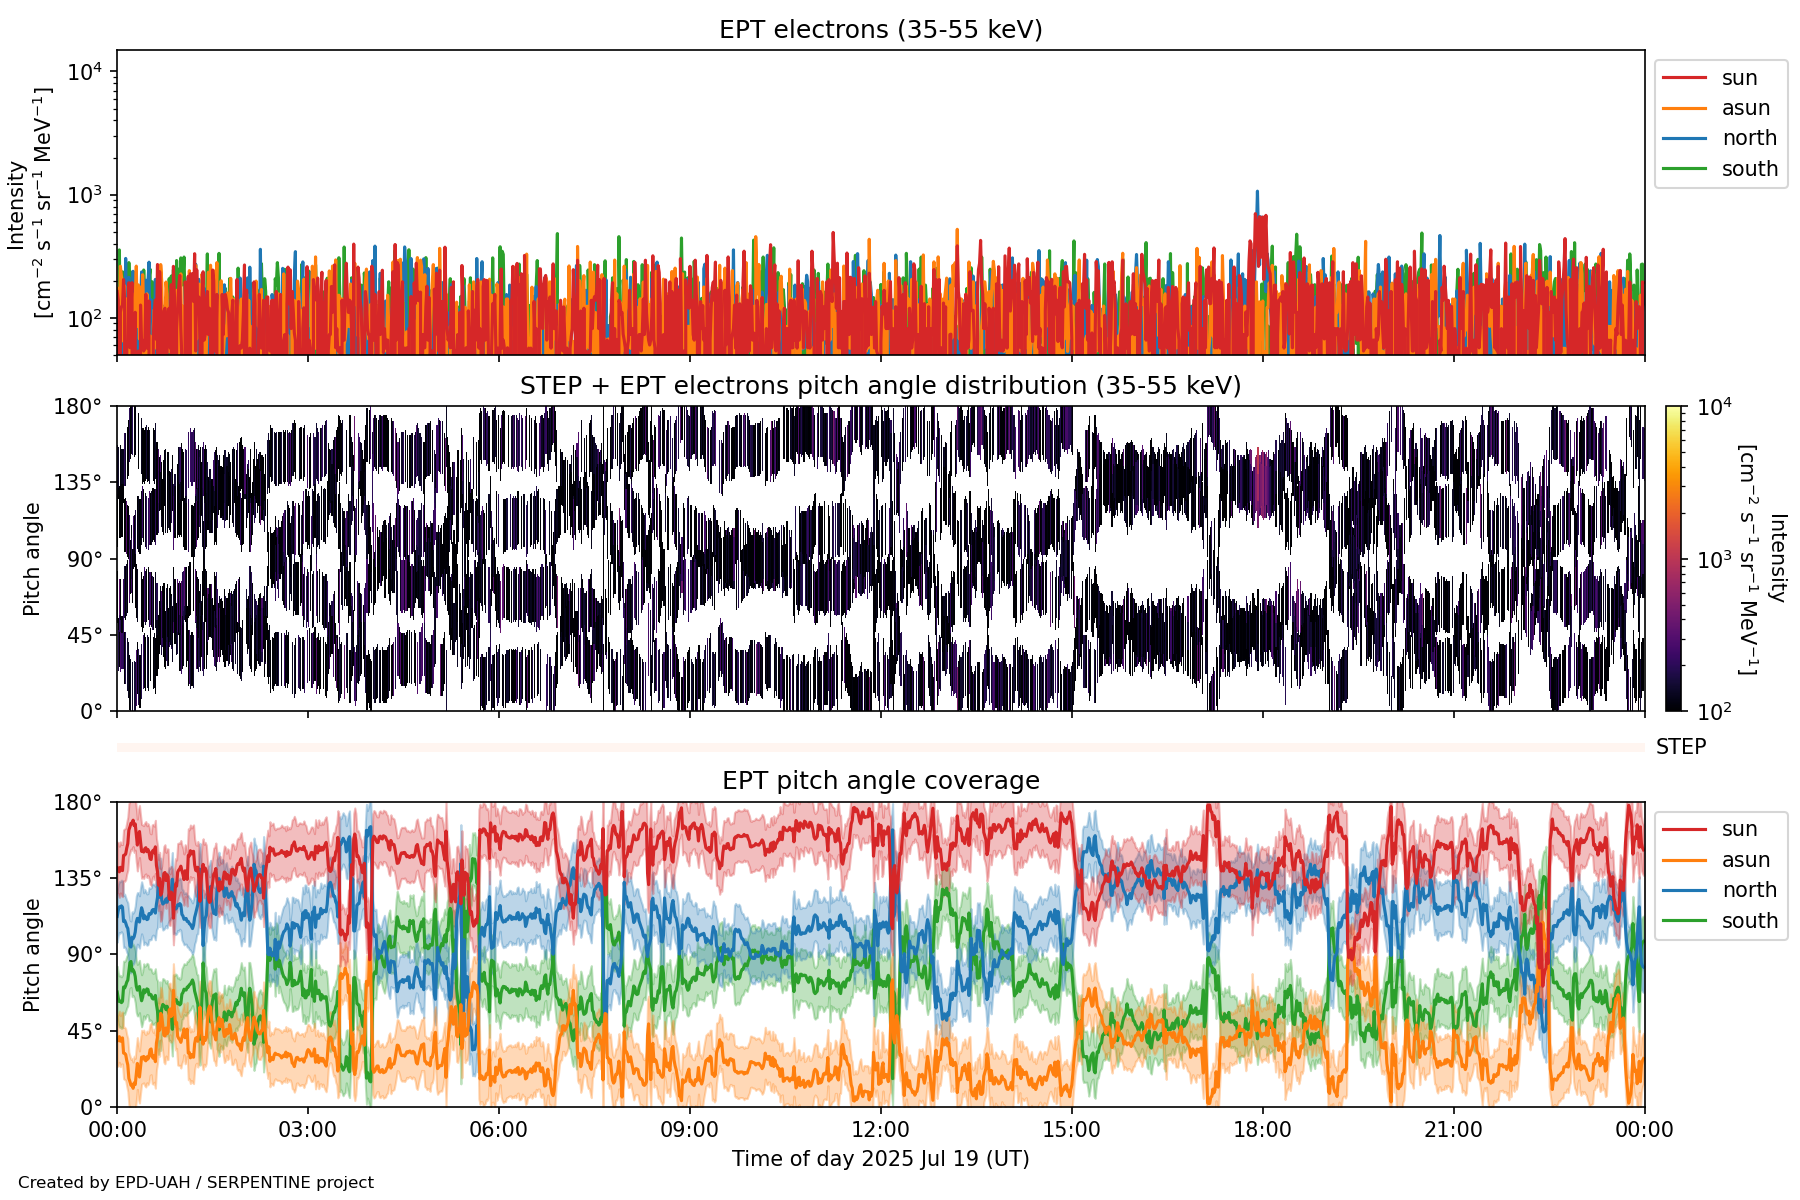Click the STEP label beside the thin bar
Screen dimensions: 1800x1200
pos(1680,747)
